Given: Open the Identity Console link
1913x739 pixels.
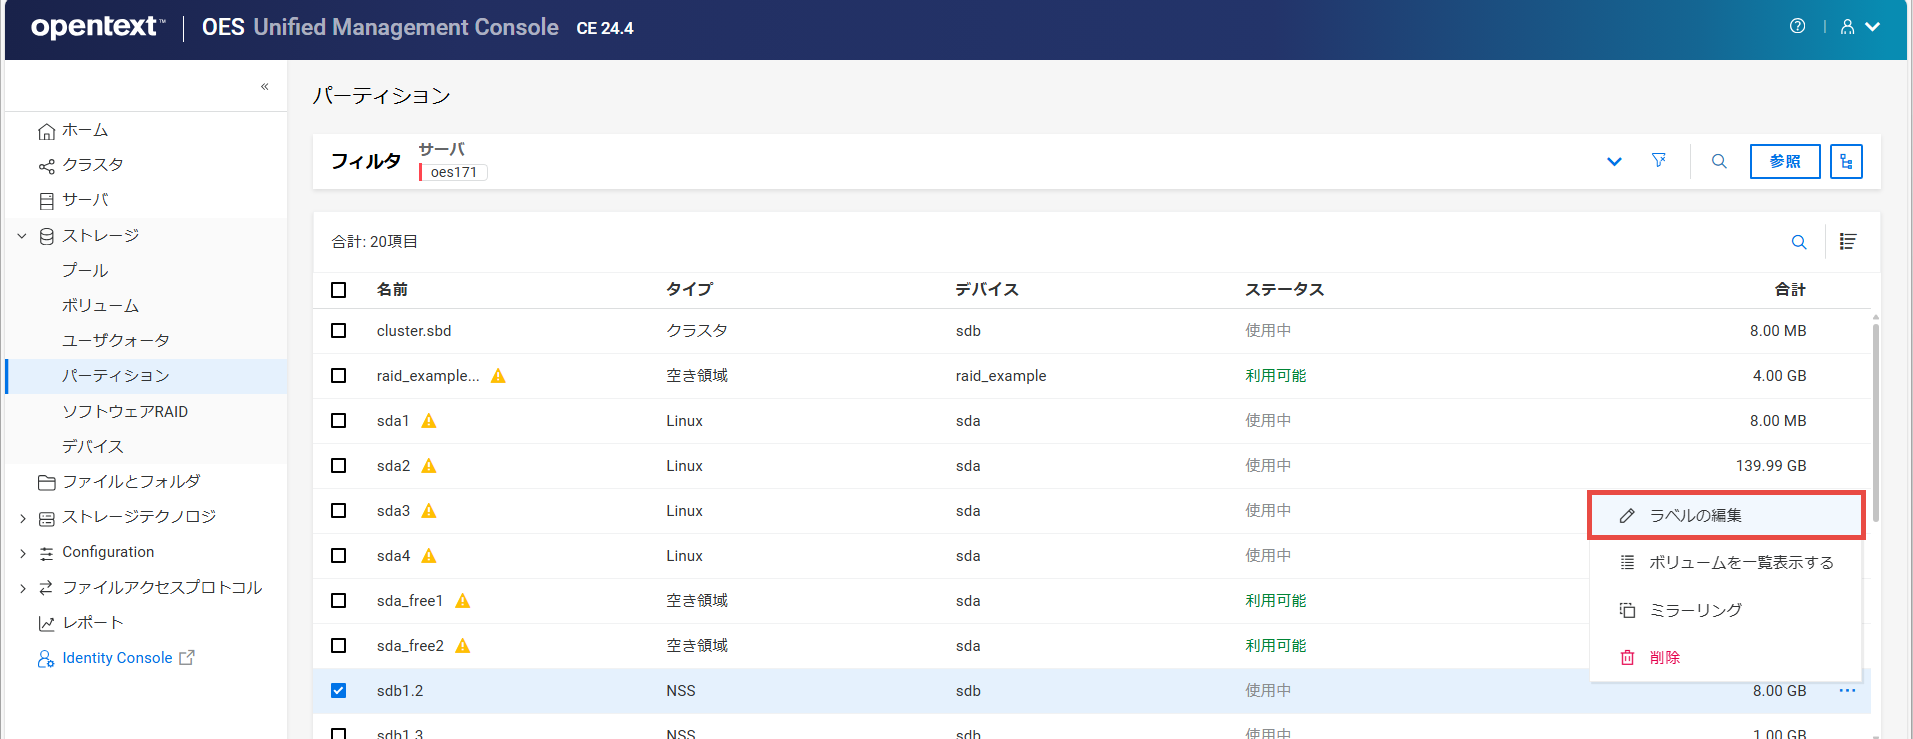Looking at the screenshot, I should (117, 658).
